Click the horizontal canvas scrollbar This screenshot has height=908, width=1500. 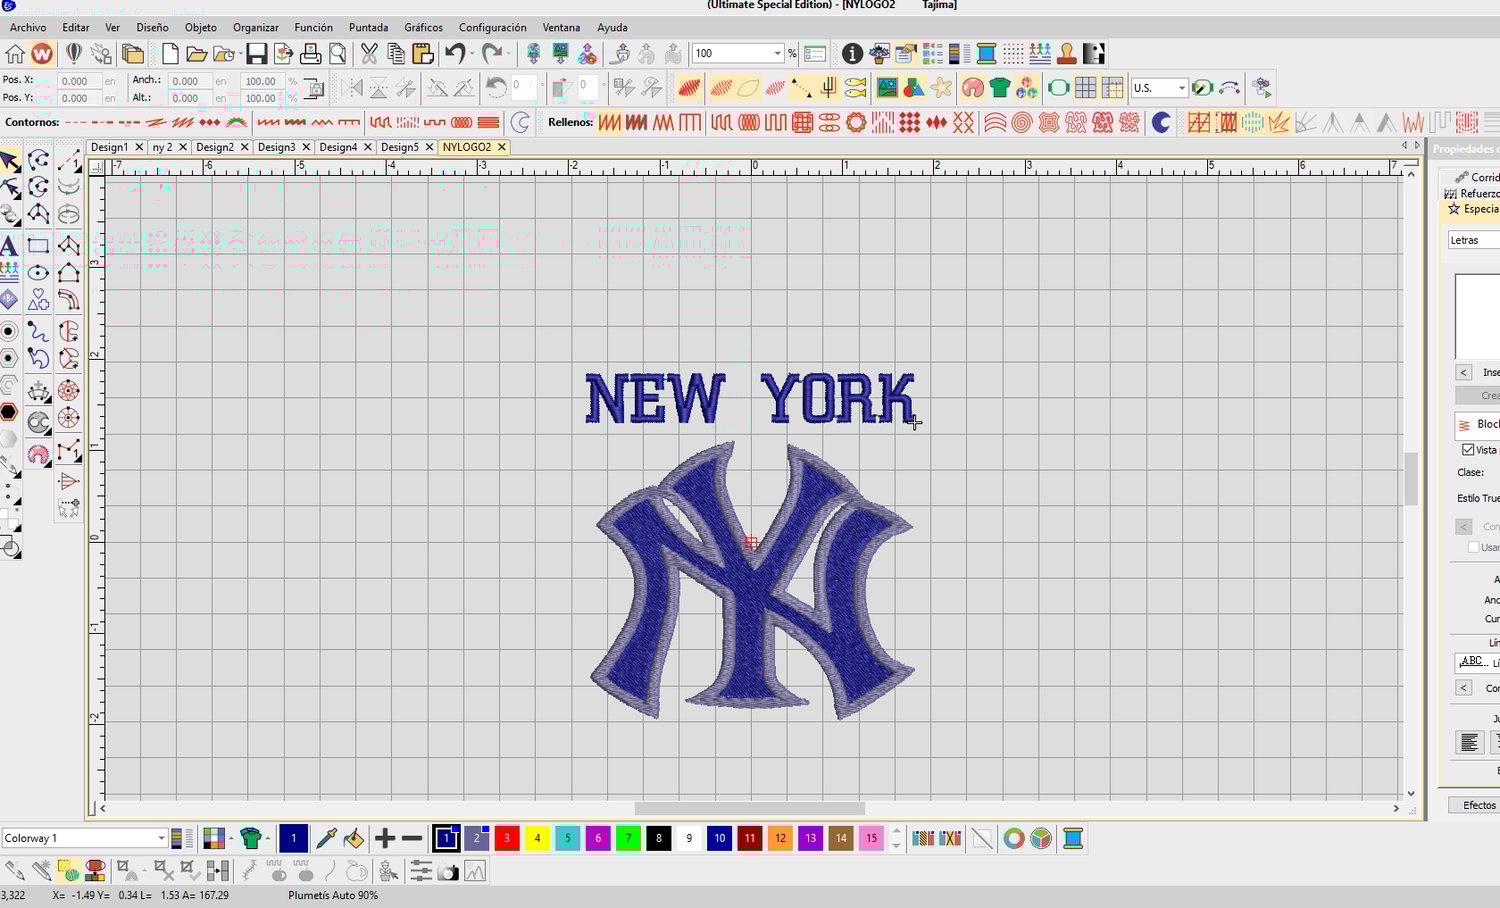point(749,808)
